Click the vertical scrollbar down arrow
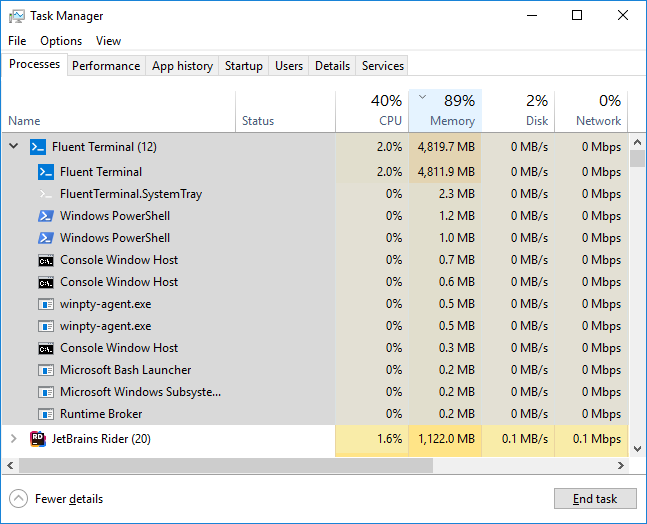The height and width of the screenshot is (524, 647). coord(638,448)
